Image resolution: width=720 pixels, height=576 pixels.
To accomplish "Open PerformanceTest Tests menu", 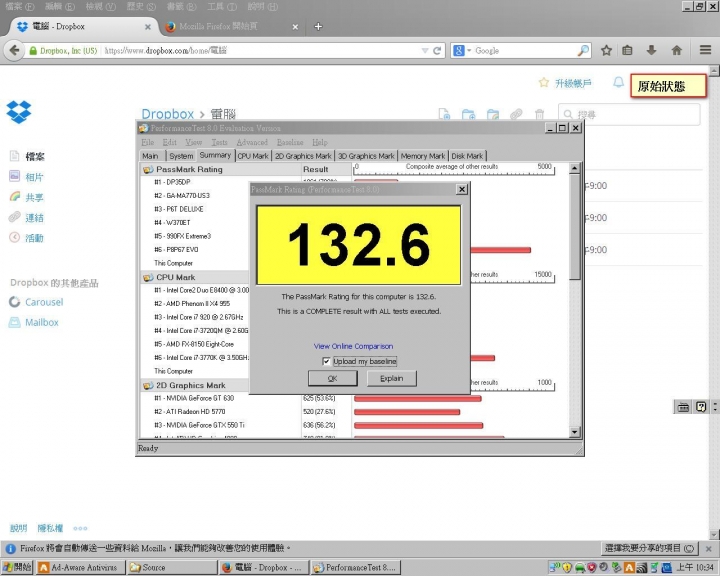I will tap(219, 142).
